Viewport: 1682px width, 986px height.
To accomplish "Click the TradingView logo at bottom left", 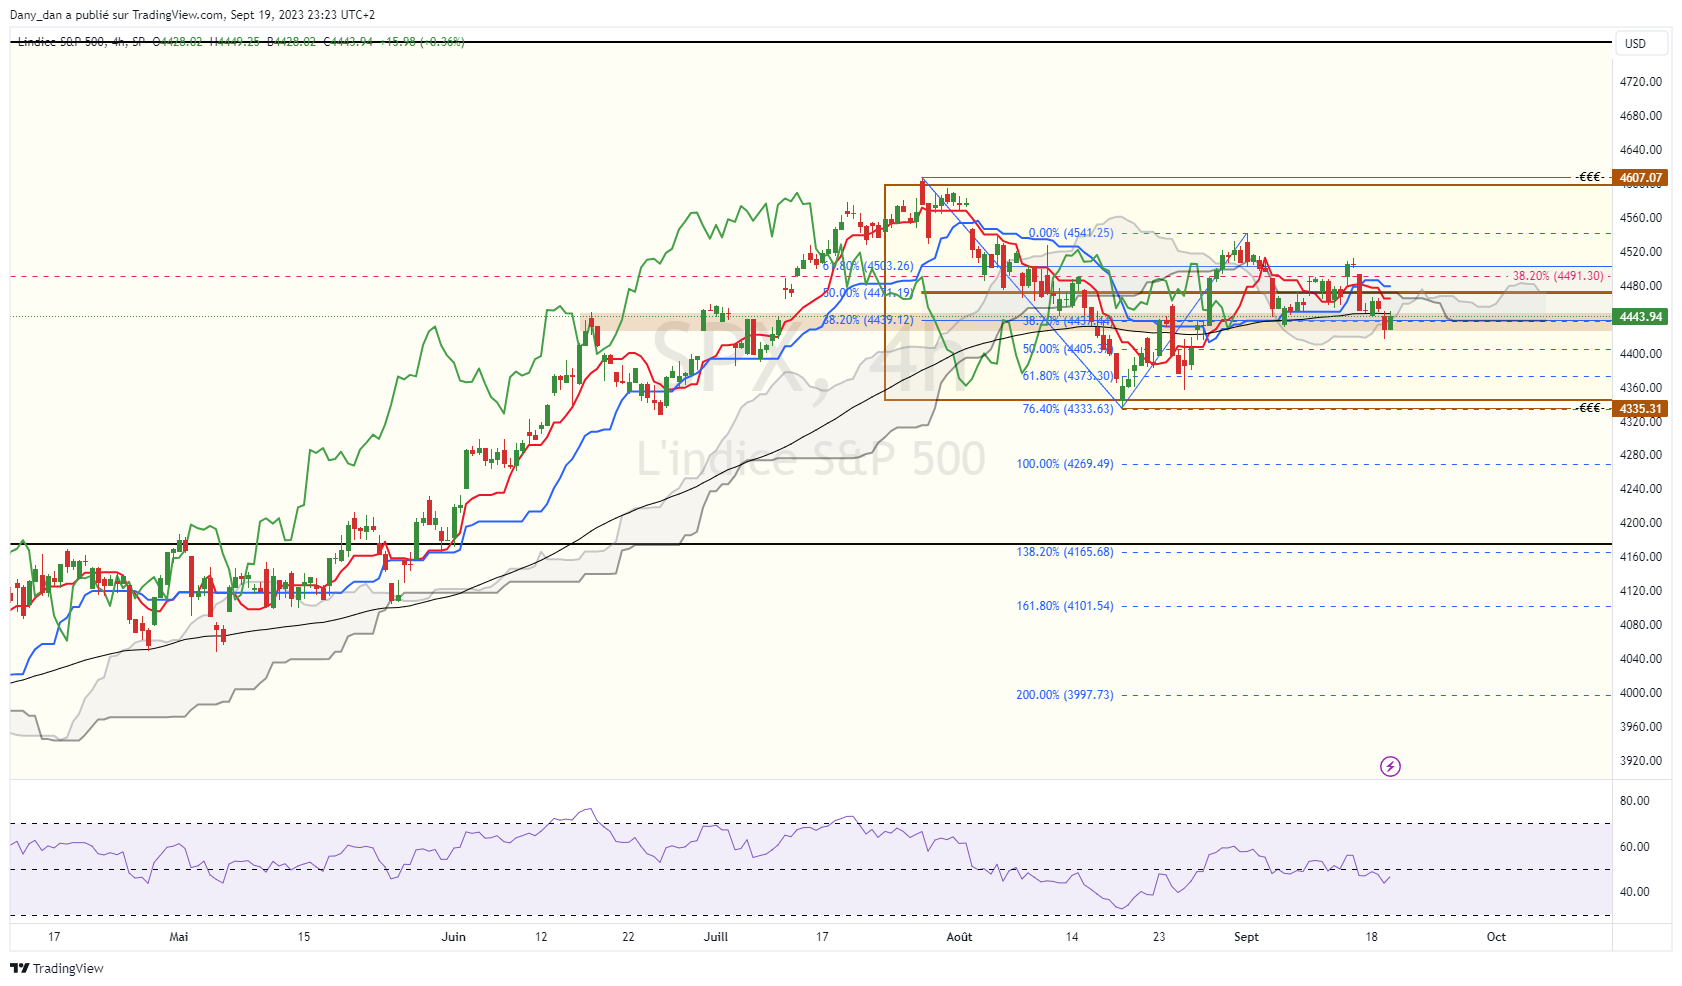I will (x=57, y=968).
